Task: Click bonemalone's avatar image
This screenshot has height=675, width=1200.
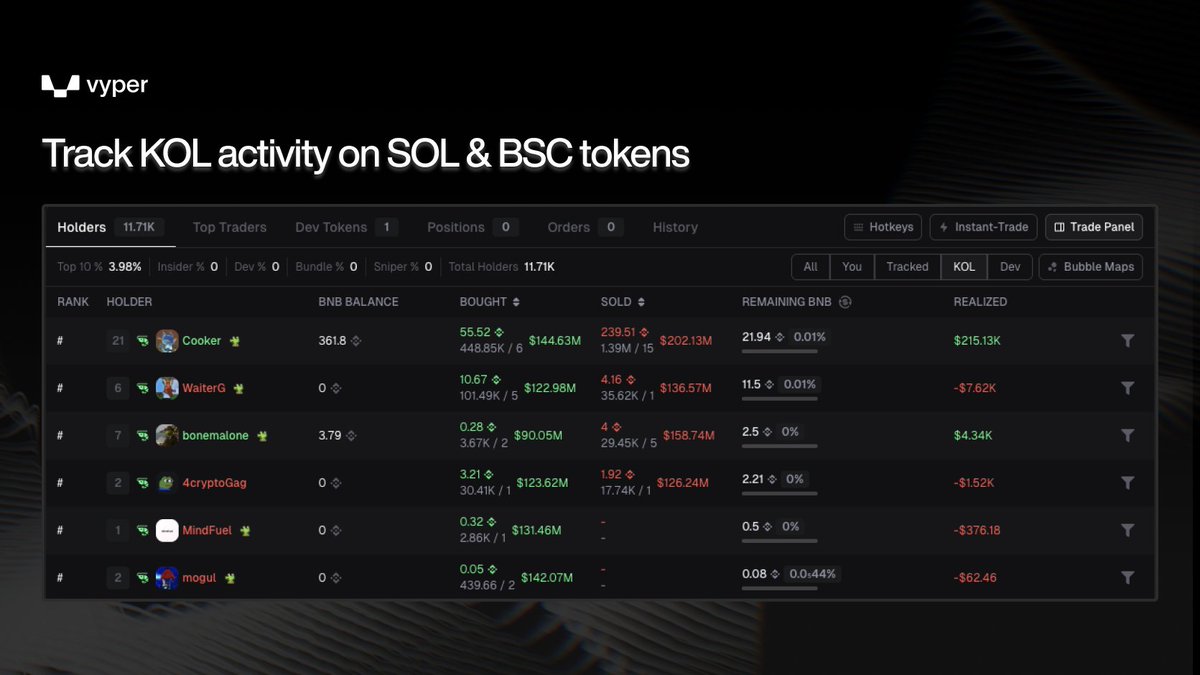Action: [167, 436]
